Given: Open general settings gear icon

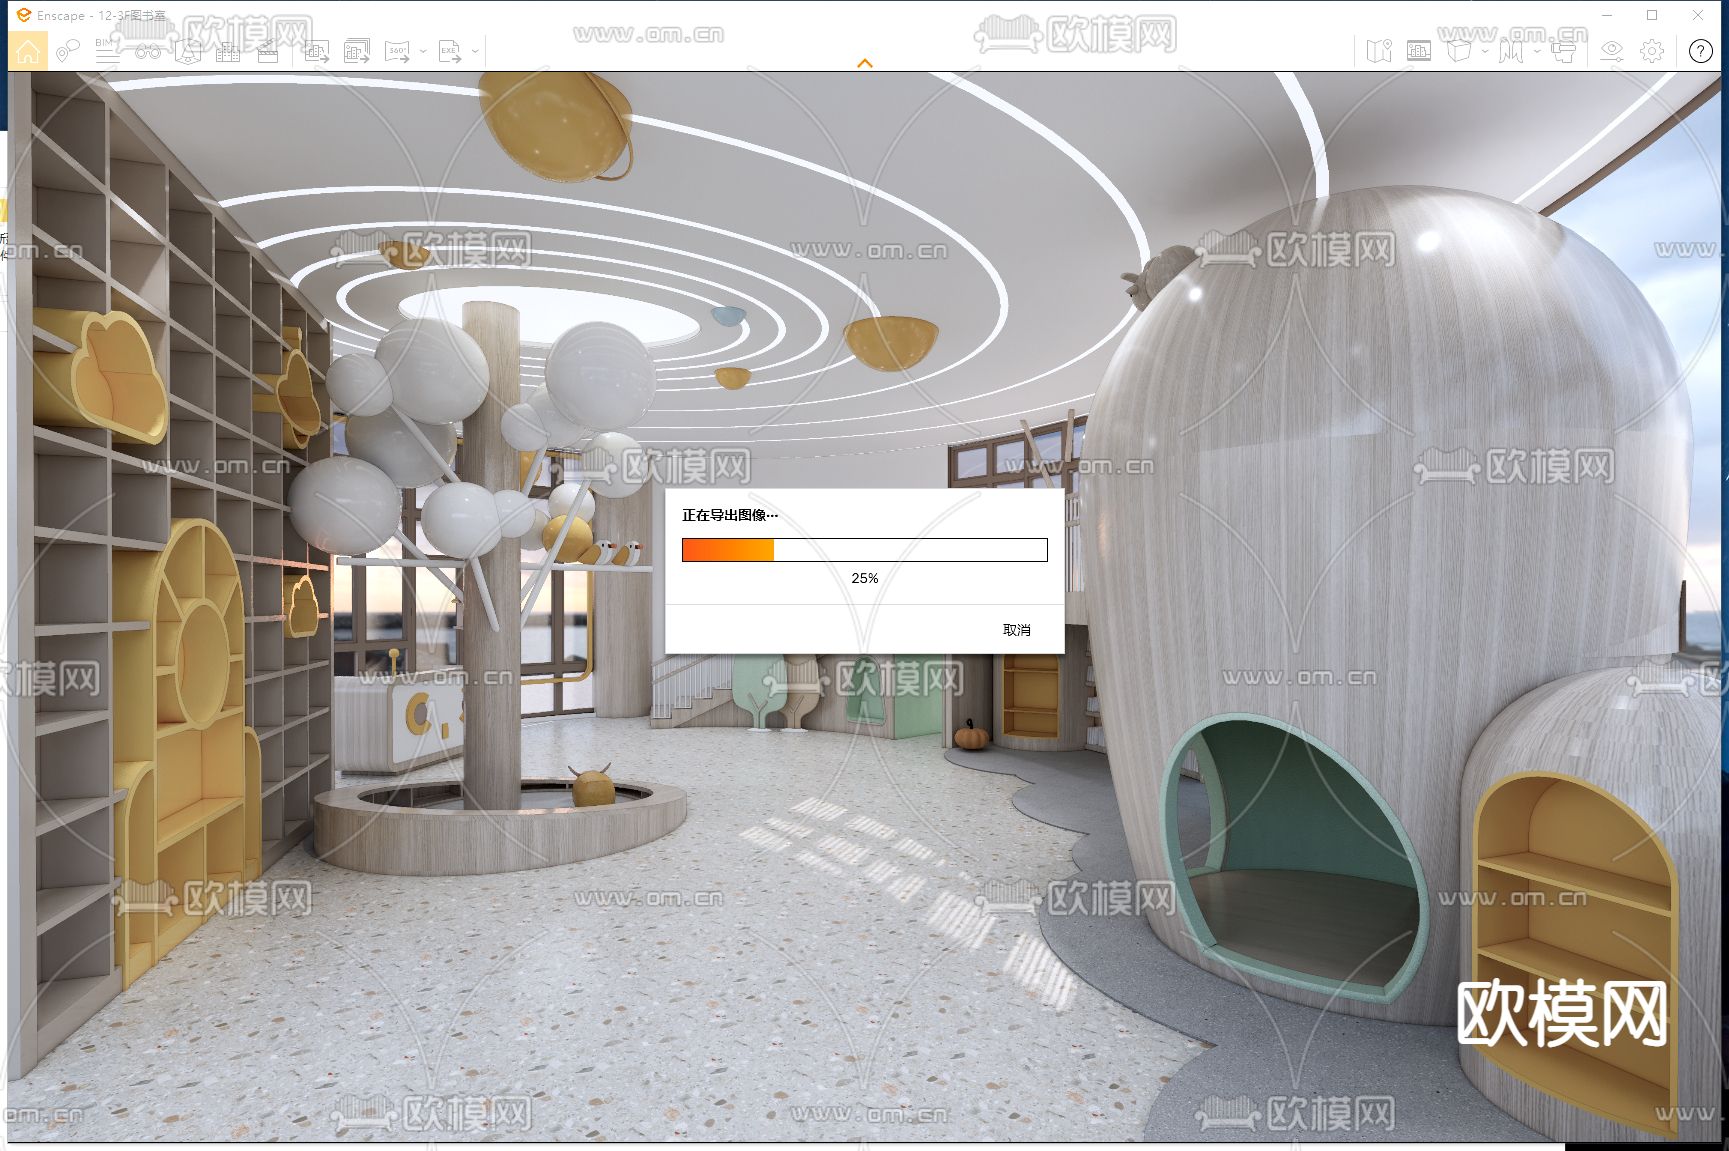Looking at the screenshot, I should [x=1652, y=51].
